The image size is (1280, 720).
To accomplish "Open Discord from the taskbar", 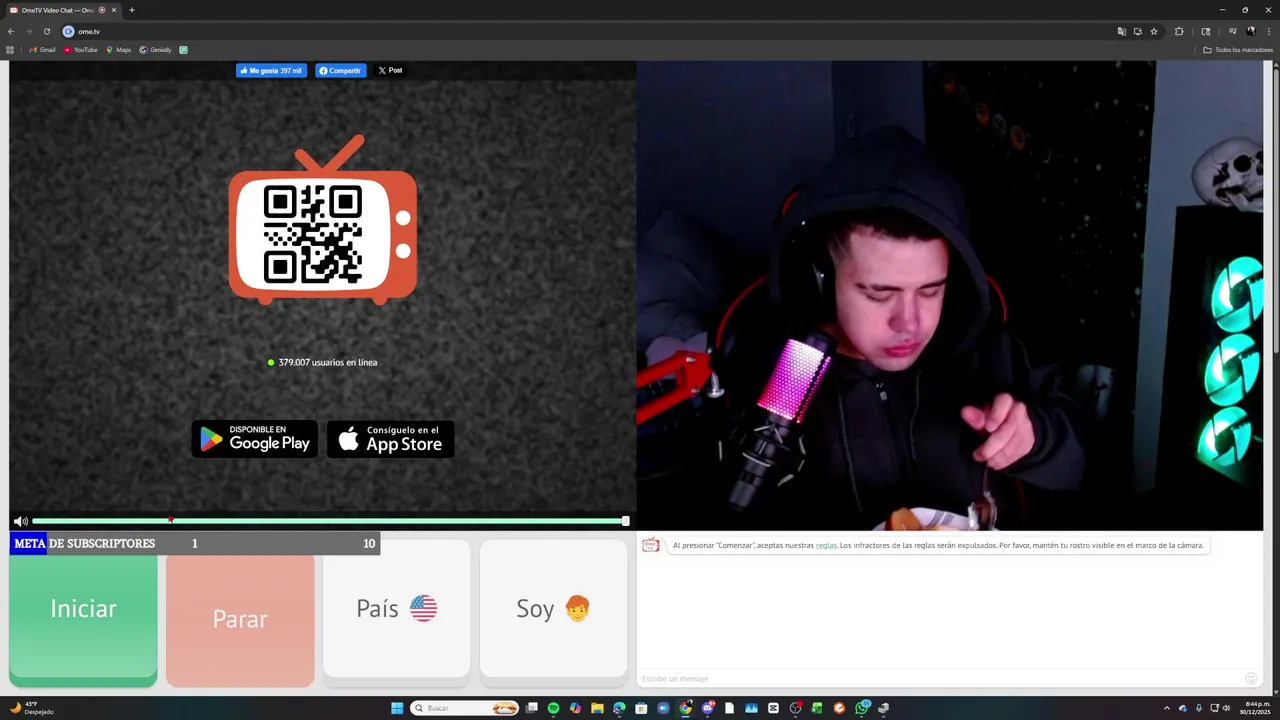I will 707,708.
